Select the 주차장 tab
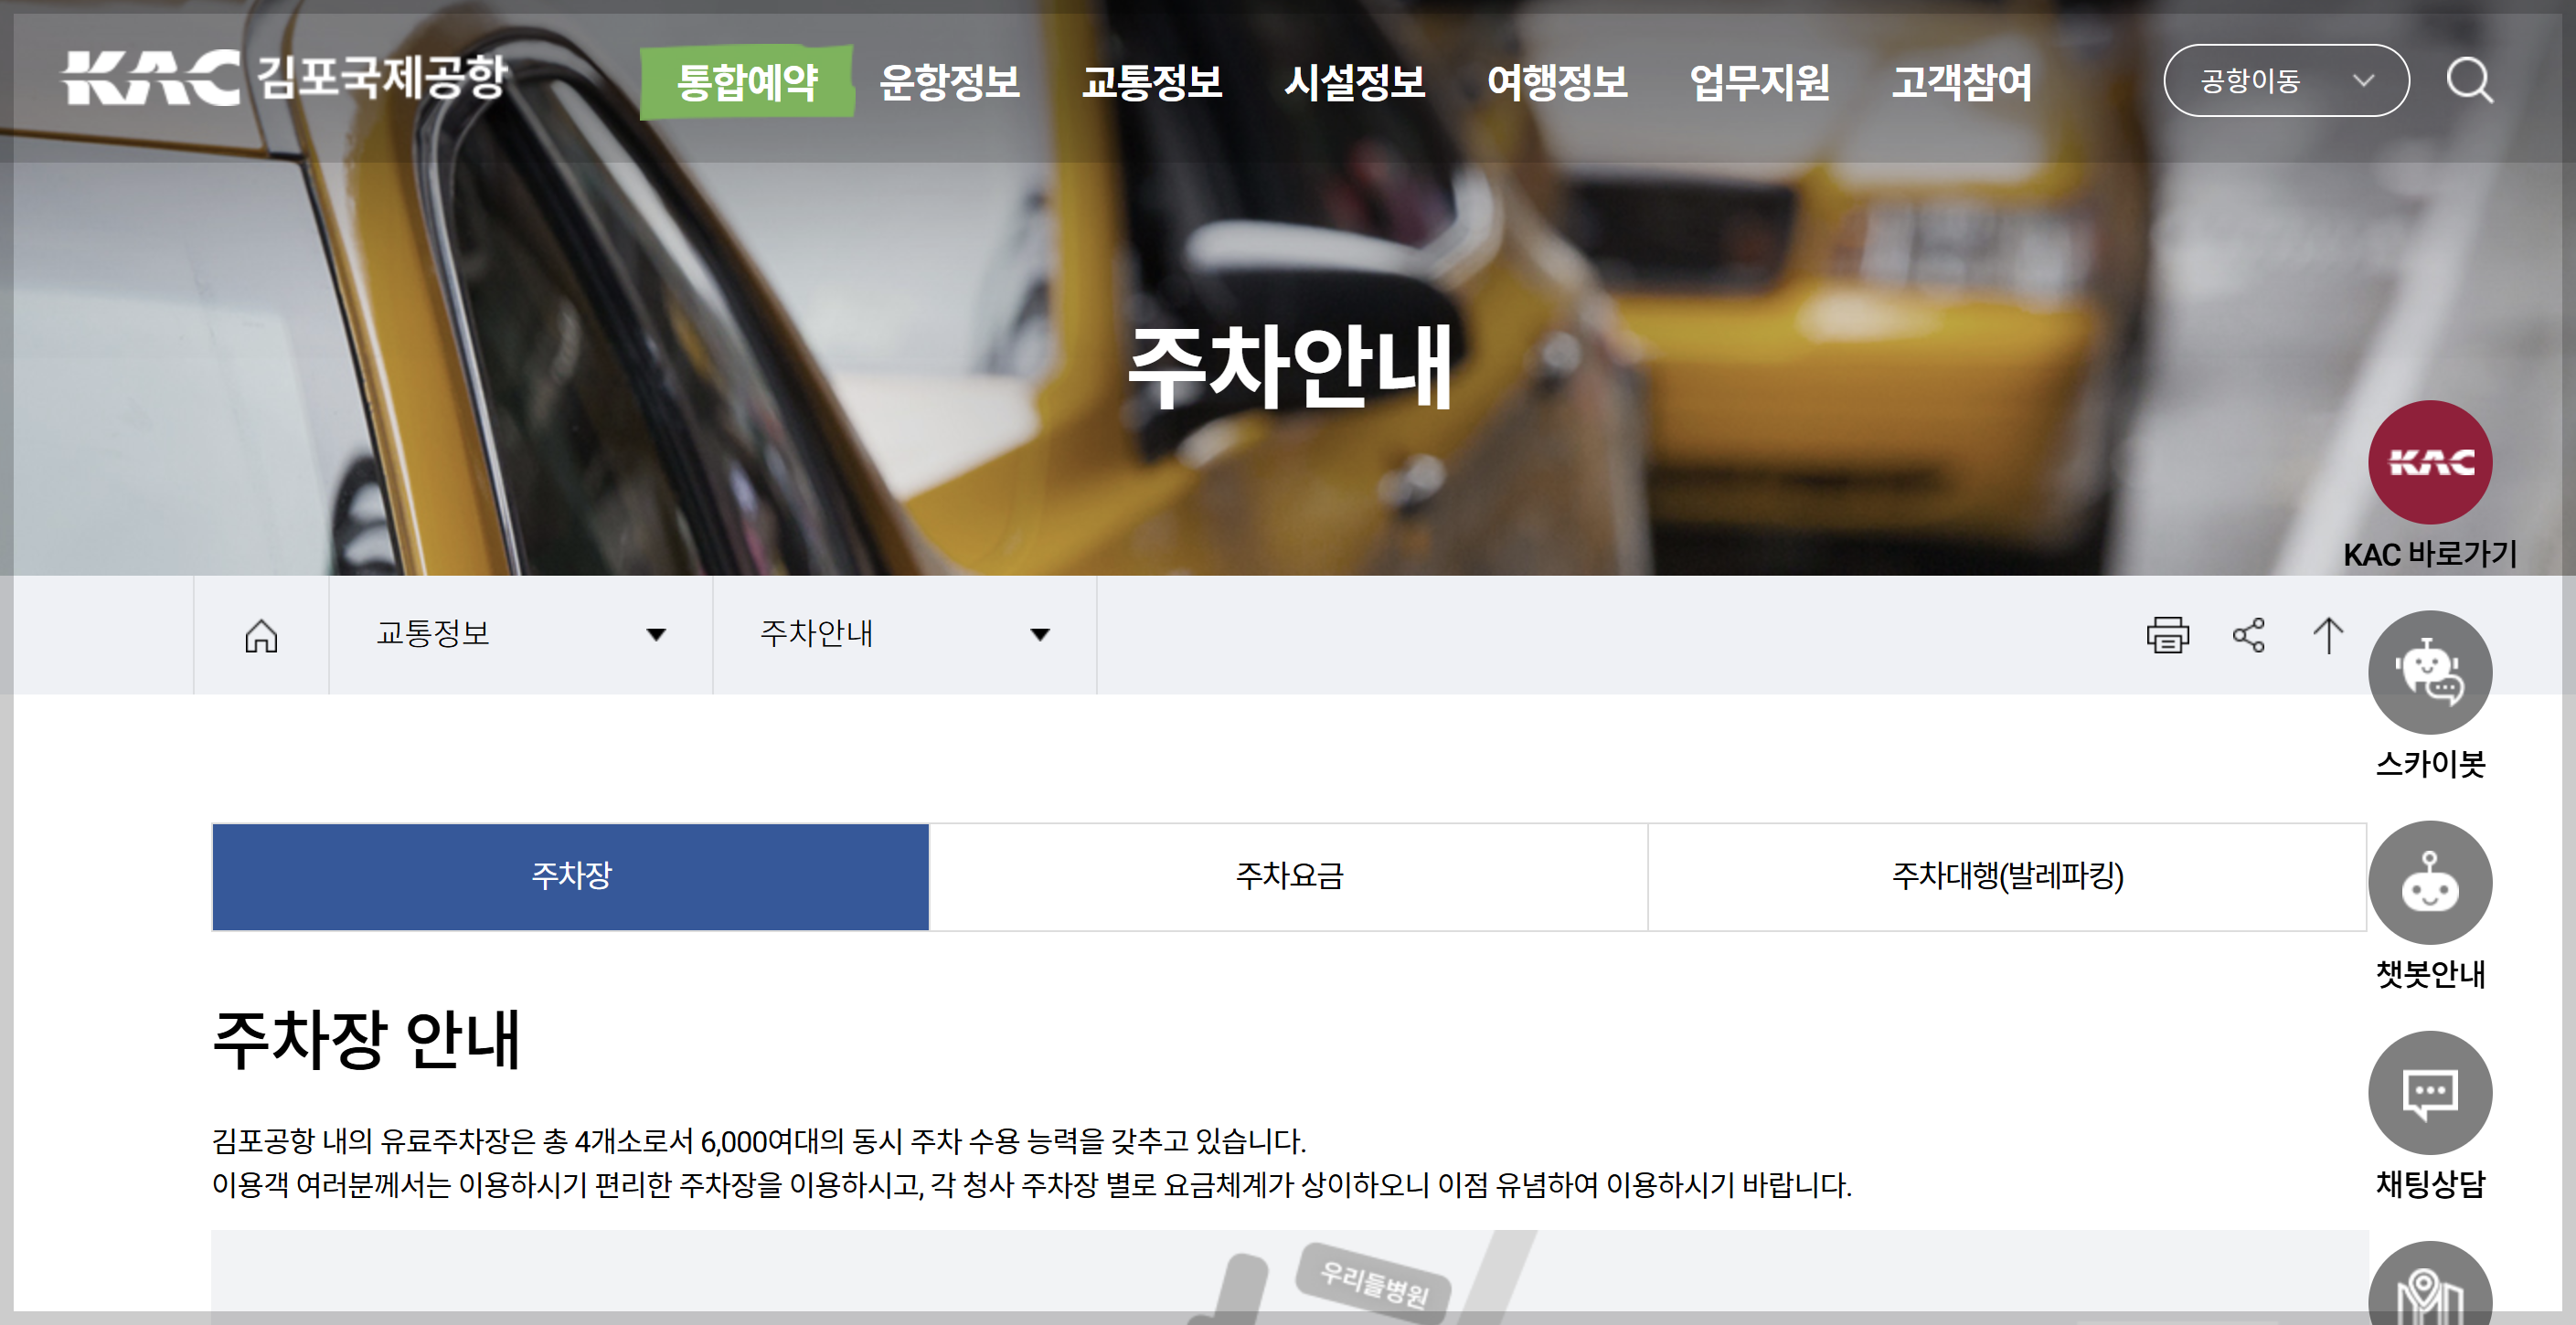The height and width of the screenshot is (1325, 2576). click(570, 877)
